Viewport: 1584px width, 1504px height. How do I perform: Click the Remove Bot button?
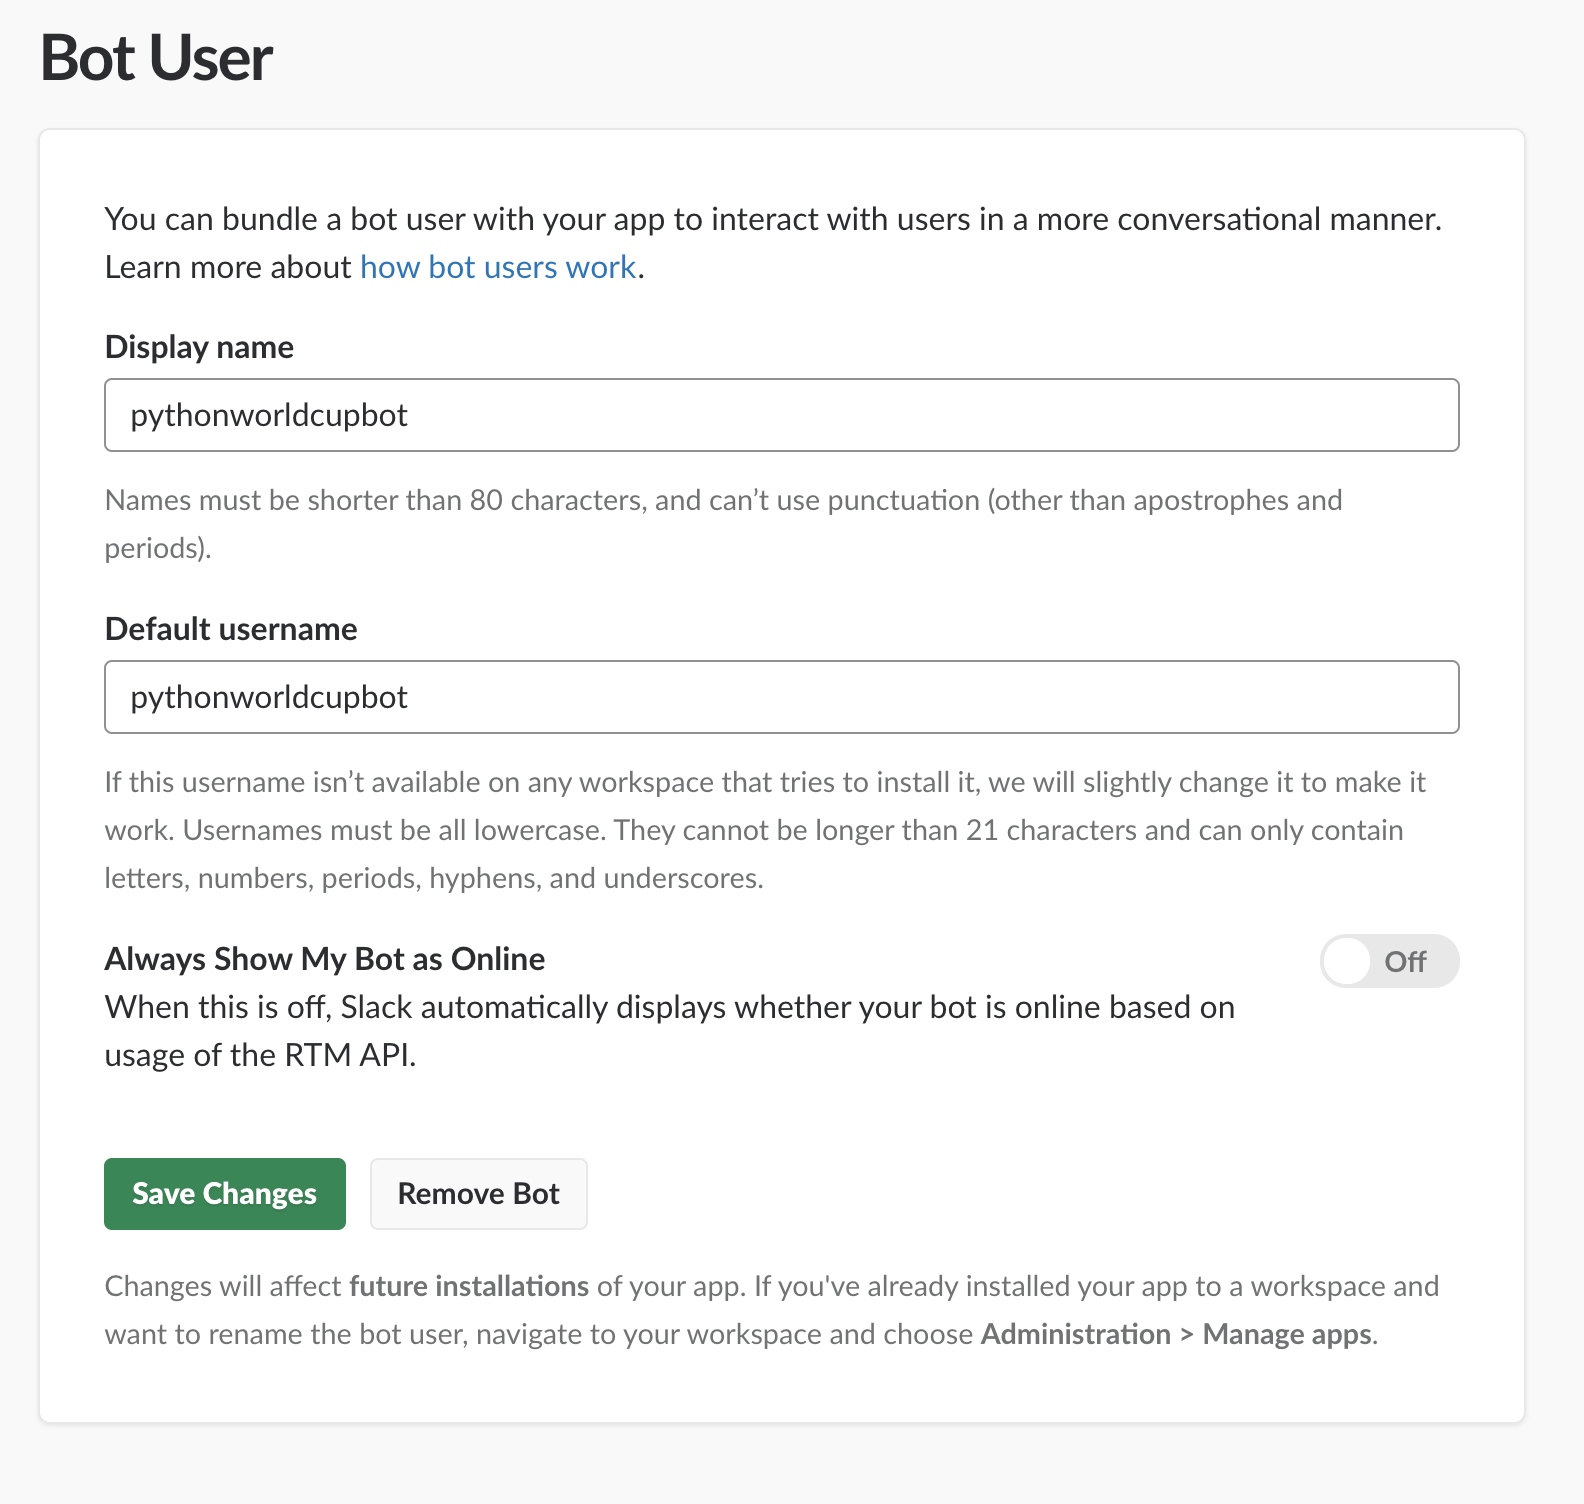479,1194
